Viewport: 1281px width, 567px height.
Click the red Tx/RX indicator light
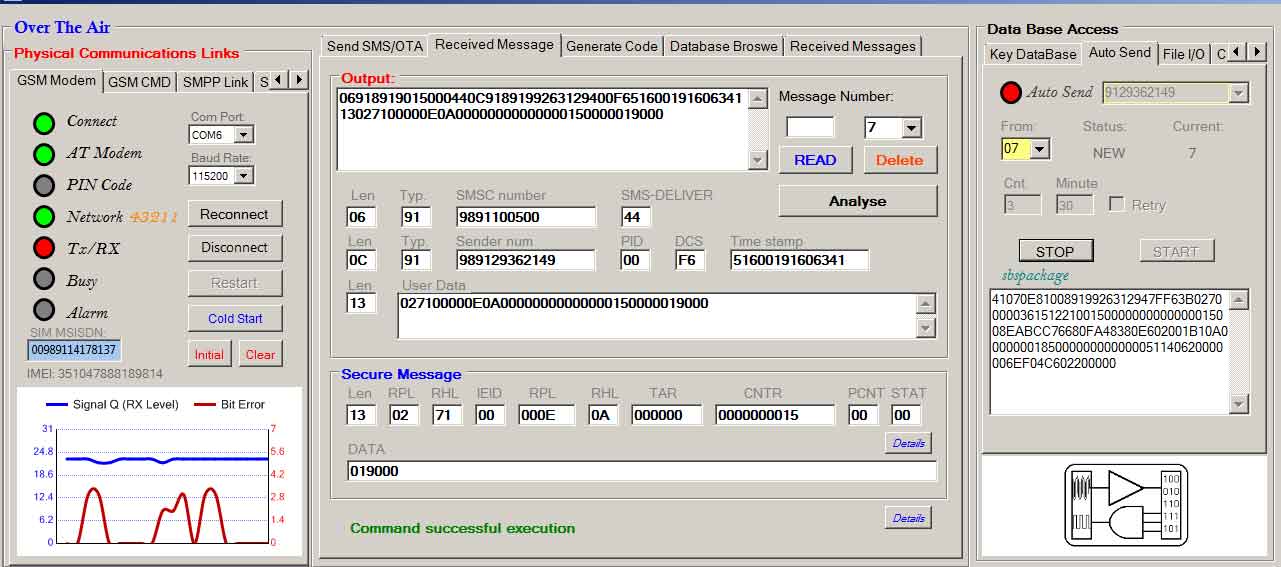tap(44, 248)
